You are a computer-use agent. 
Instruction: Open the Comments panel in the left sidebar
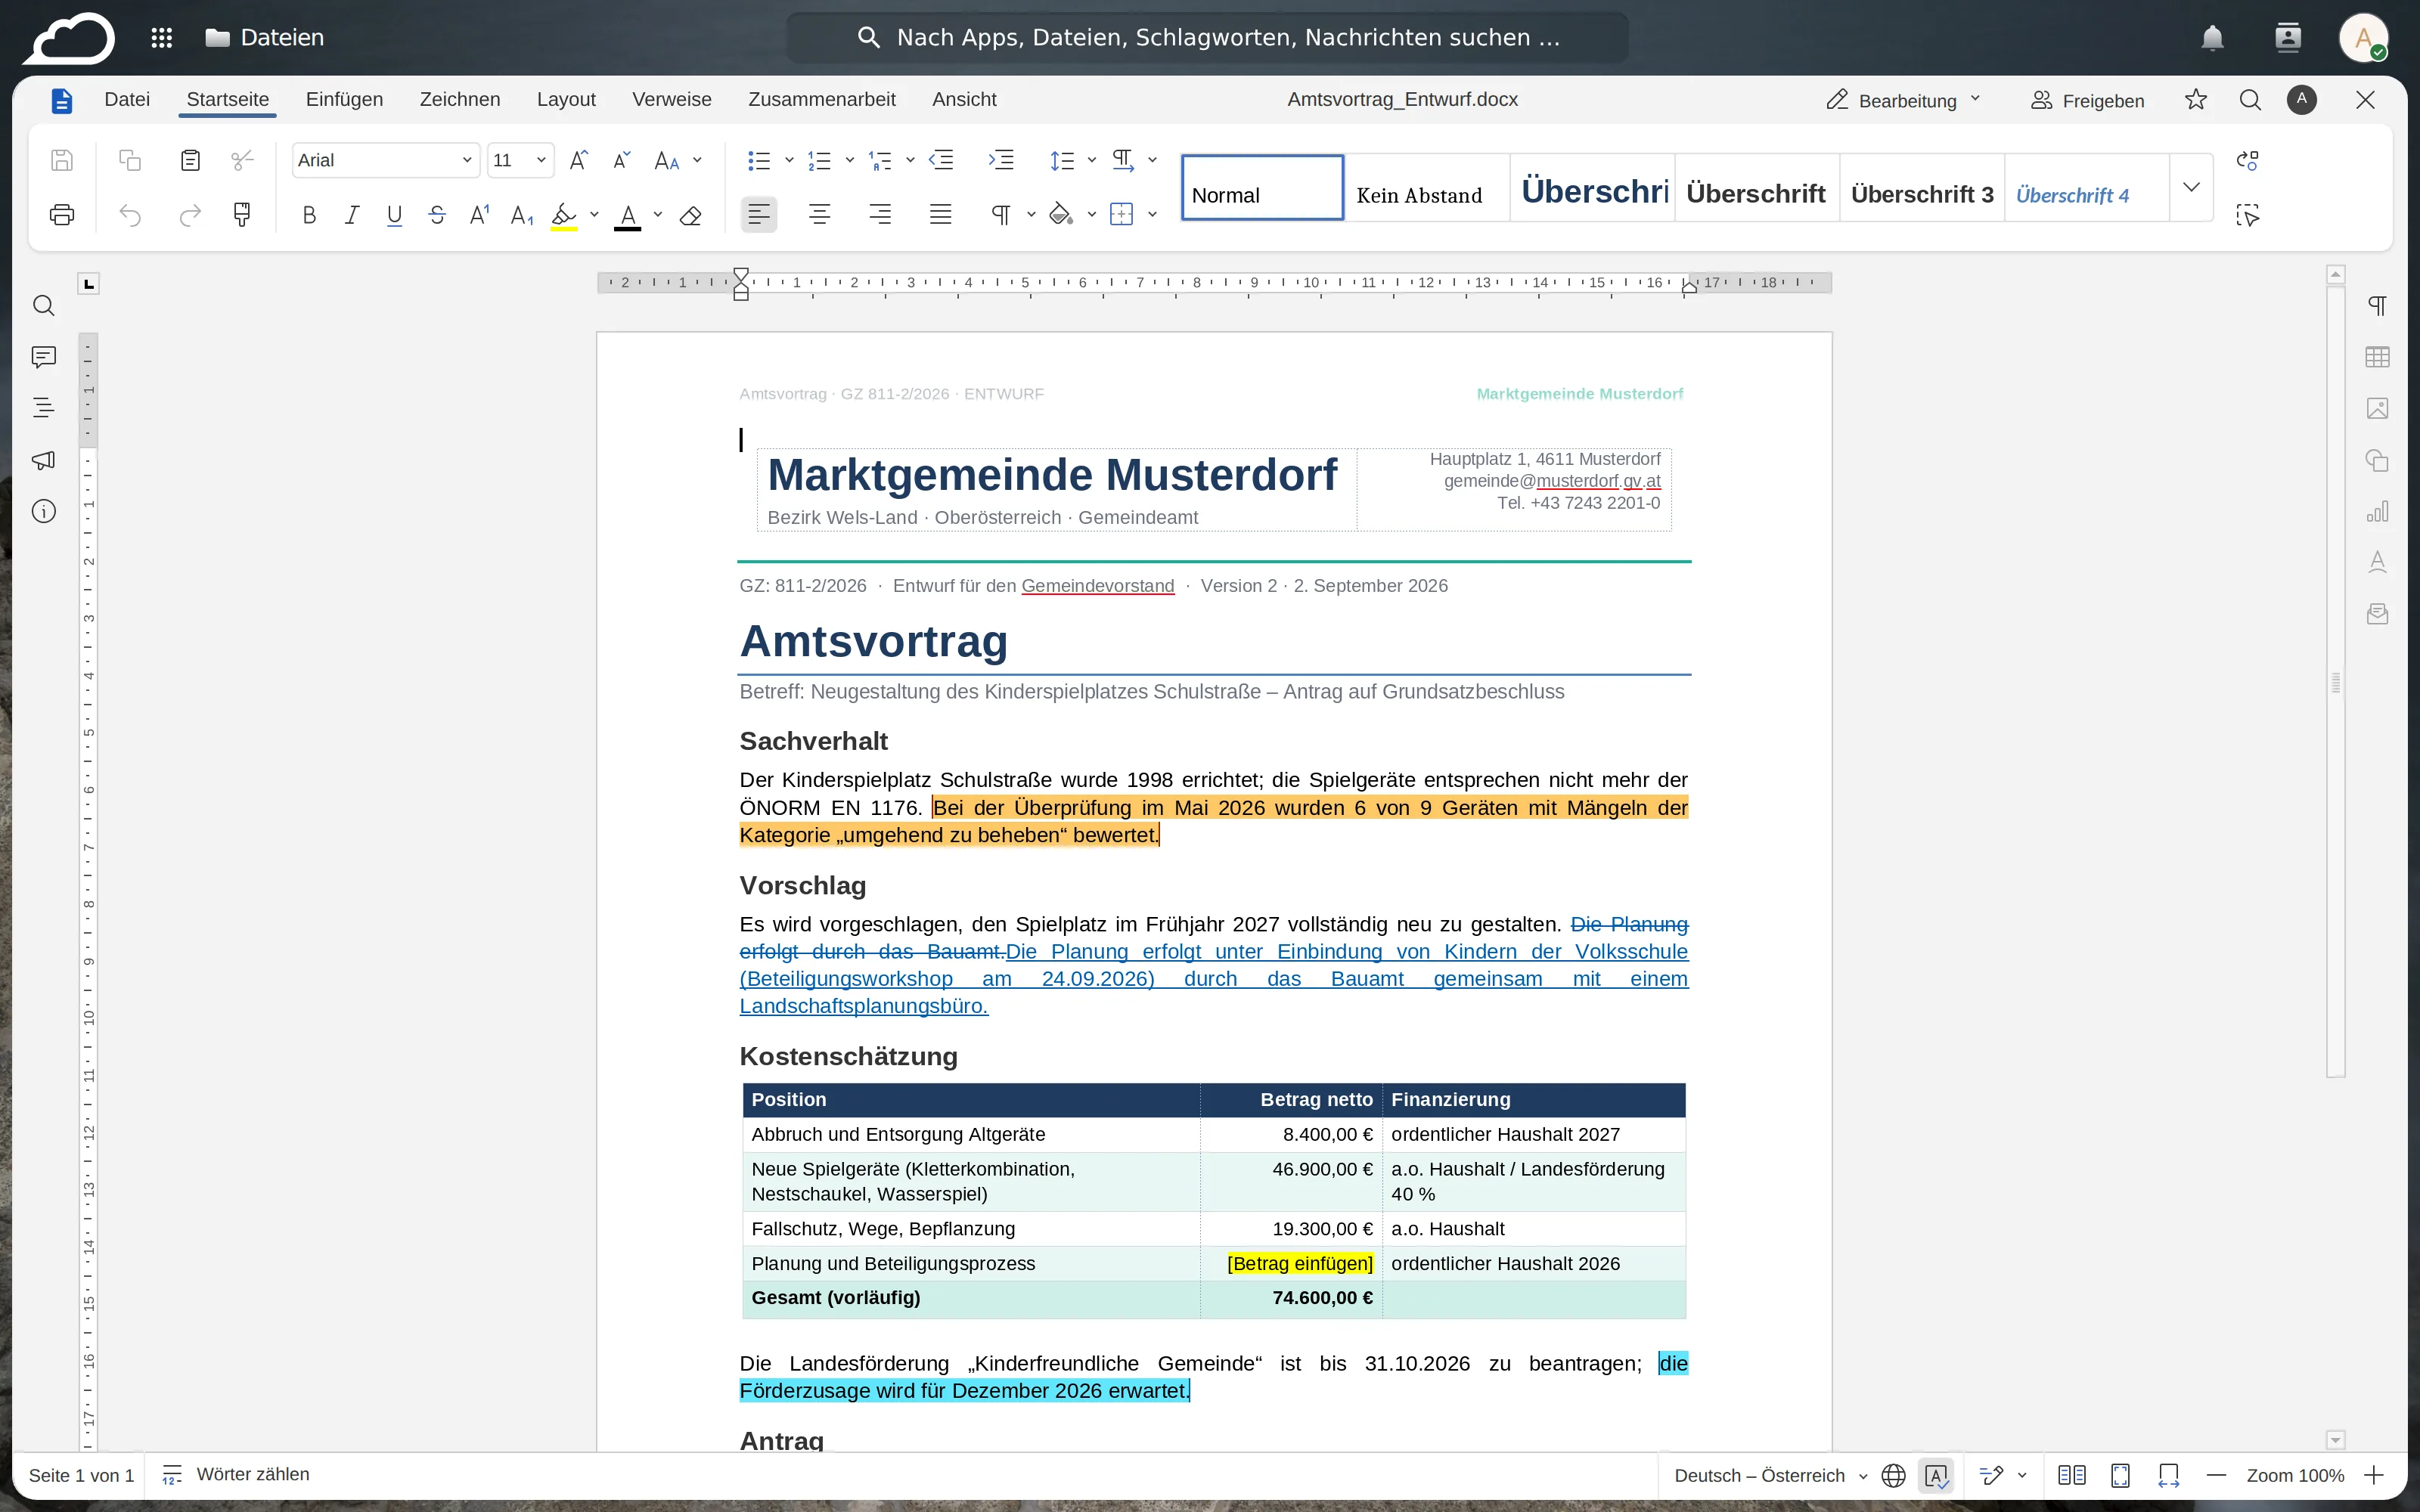[x=43, y=357]
